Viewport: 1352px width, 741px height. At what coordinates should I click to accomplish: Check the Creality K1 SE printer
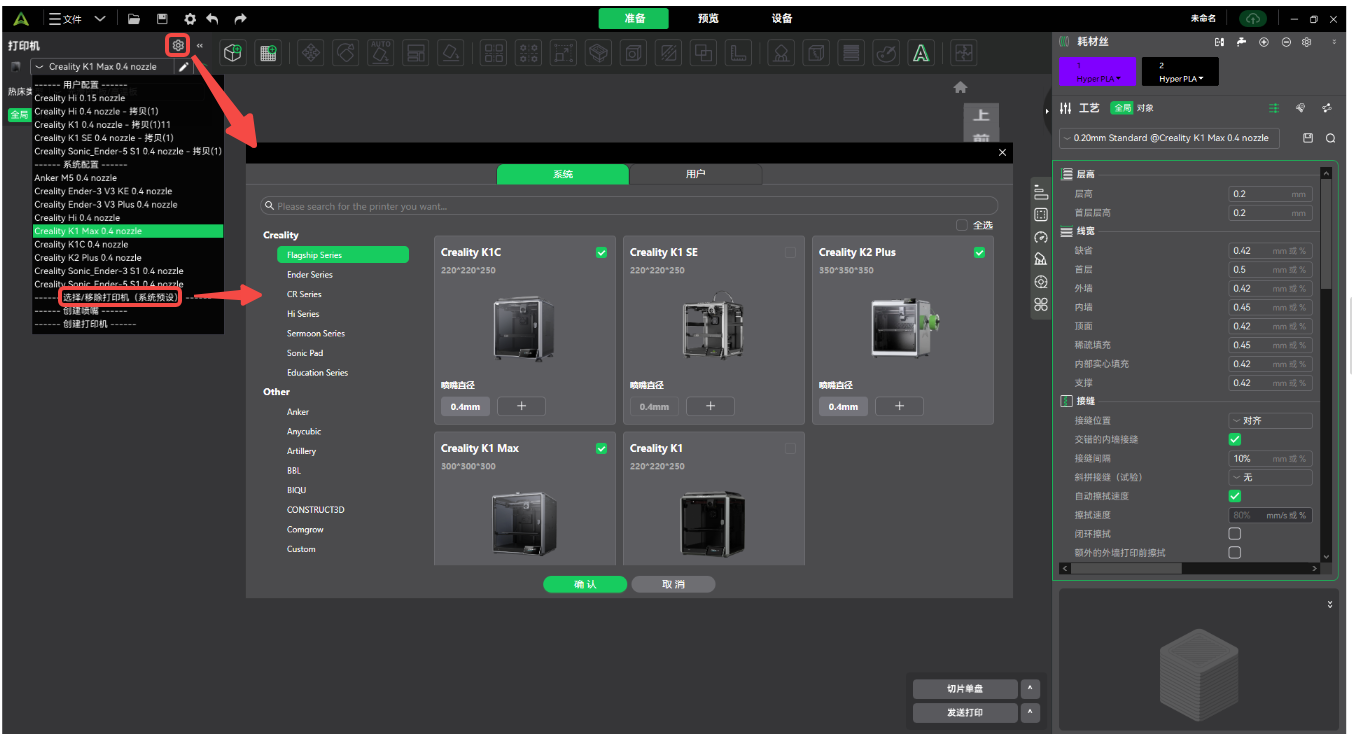point(790,253)
